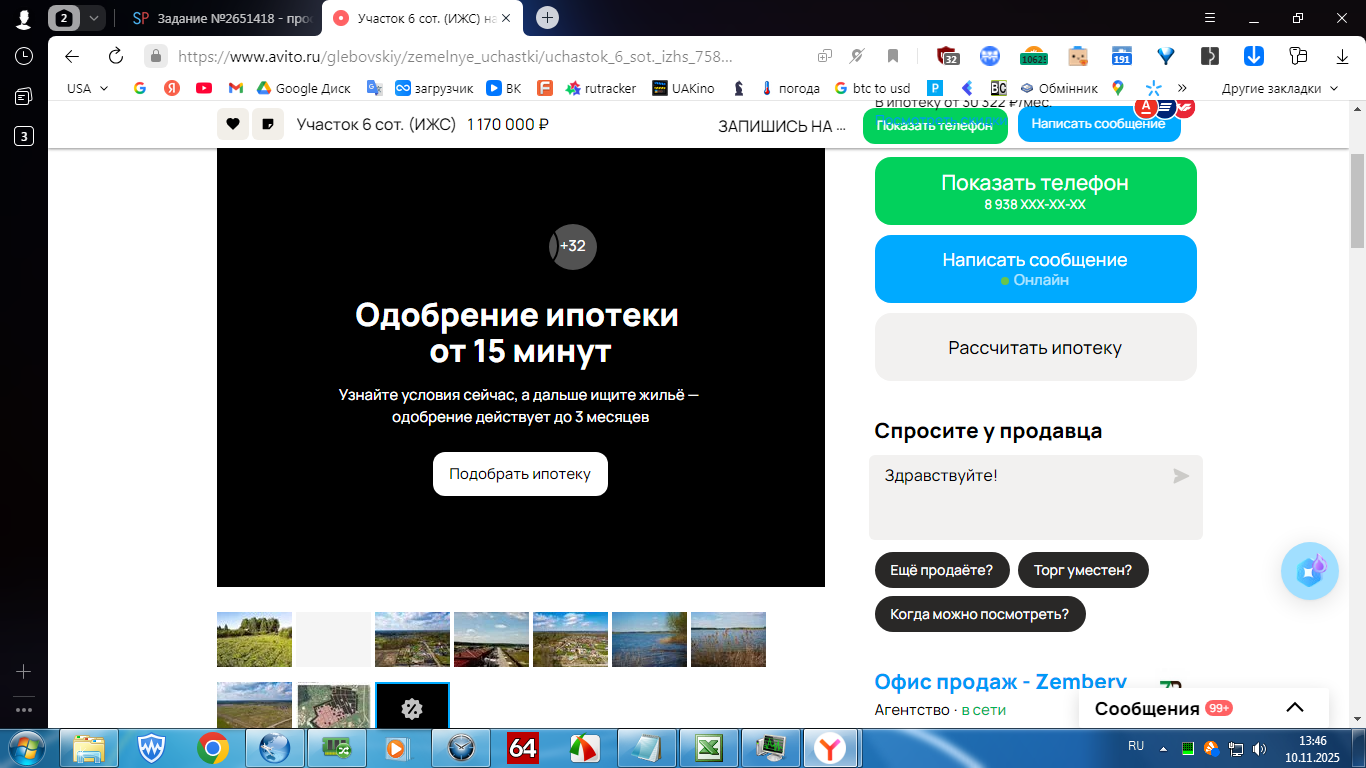Select the lake with reeds thumbnail
The width and height of the screenshot is (1366, 768).
pos(728,639)
